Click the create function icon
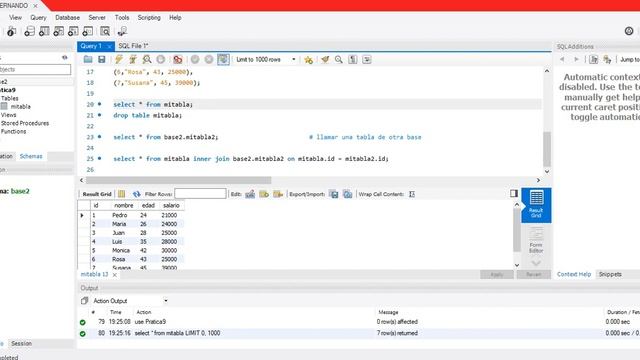The width and height of the screenshot is (640, 360). 87,31
